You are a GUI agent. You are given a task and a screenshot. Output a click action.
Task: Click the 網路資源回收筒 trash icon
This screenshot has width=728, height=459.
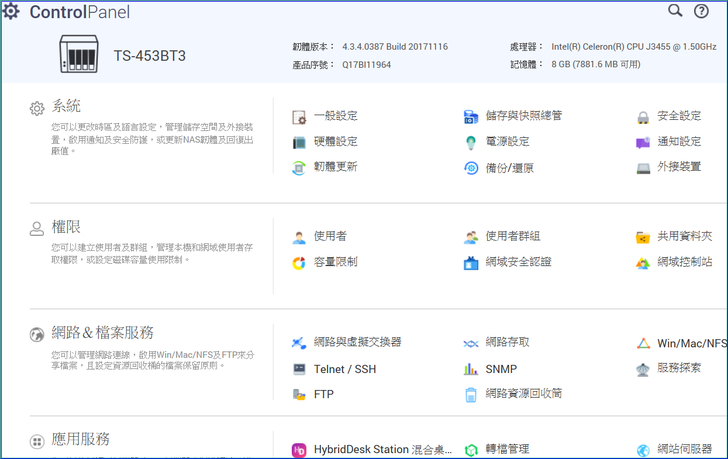(x=471, y=395)
